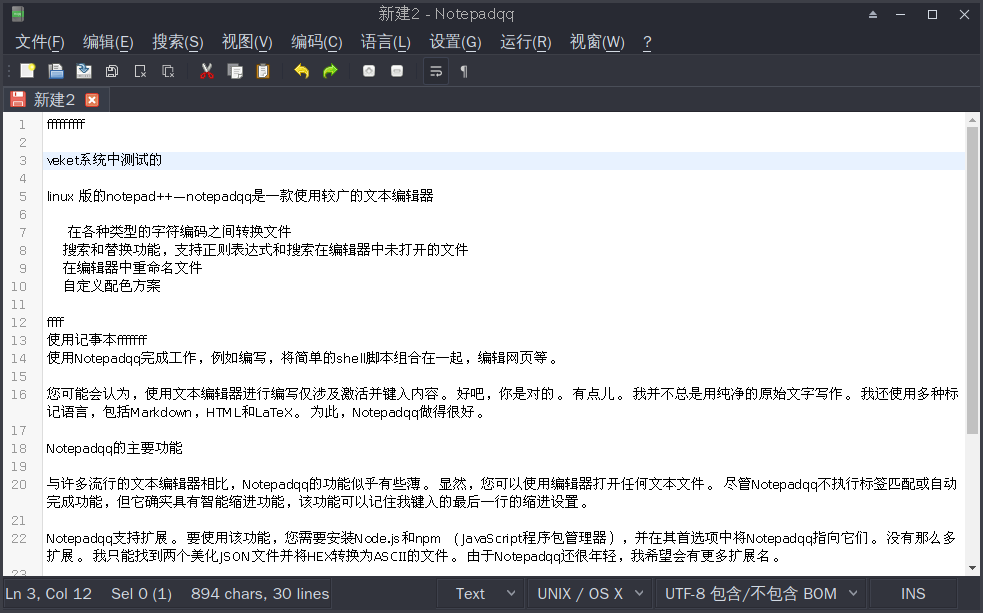Click the line '使用记事本fffffff'
This screenshot has width=983, height=613.
click(97, 340)
